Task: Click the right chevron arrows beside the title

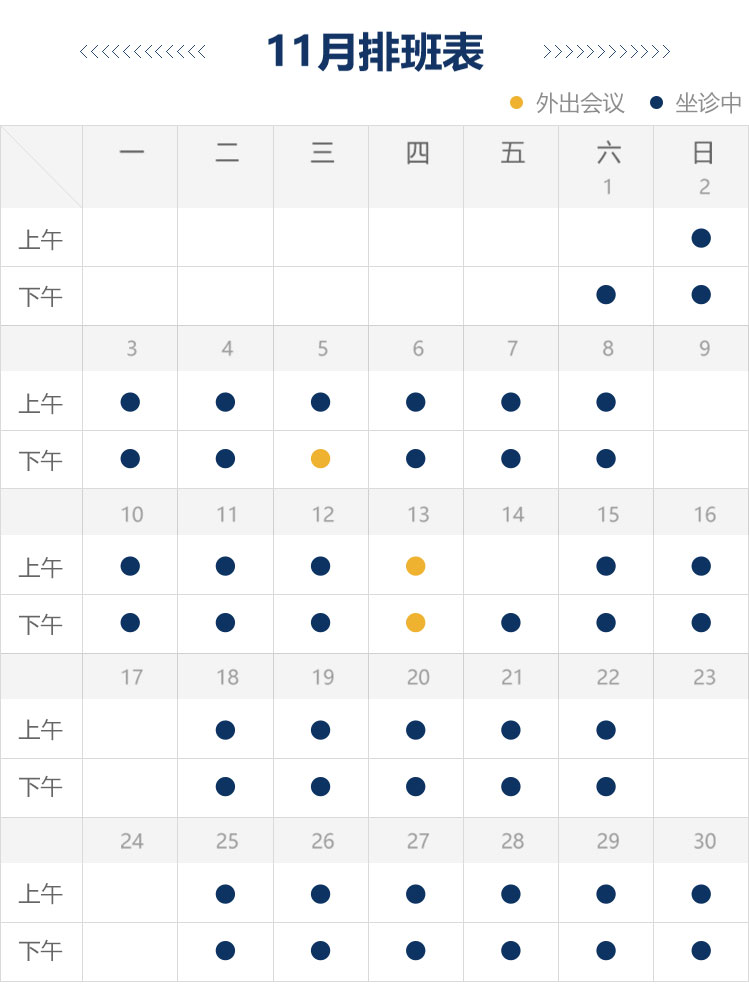Action: [x=606, y=52]
